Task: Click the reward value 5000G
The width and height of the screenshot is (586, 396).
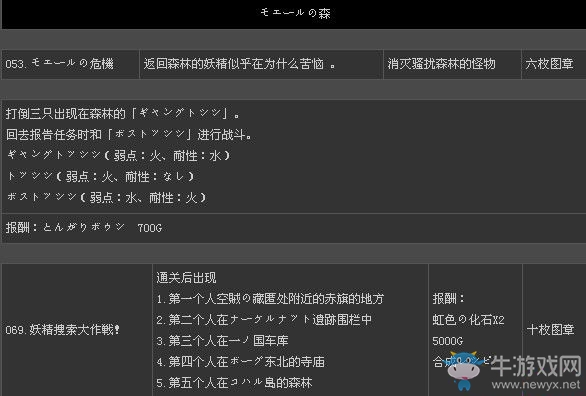Action: (447, 341)
